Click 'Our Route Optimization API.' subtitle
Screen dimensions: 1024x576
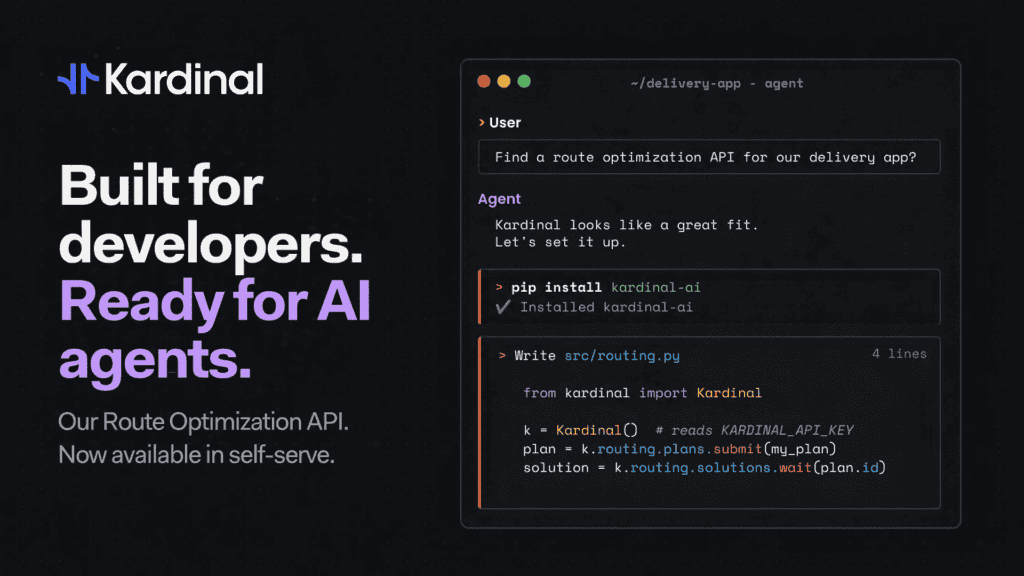(203, 422)
